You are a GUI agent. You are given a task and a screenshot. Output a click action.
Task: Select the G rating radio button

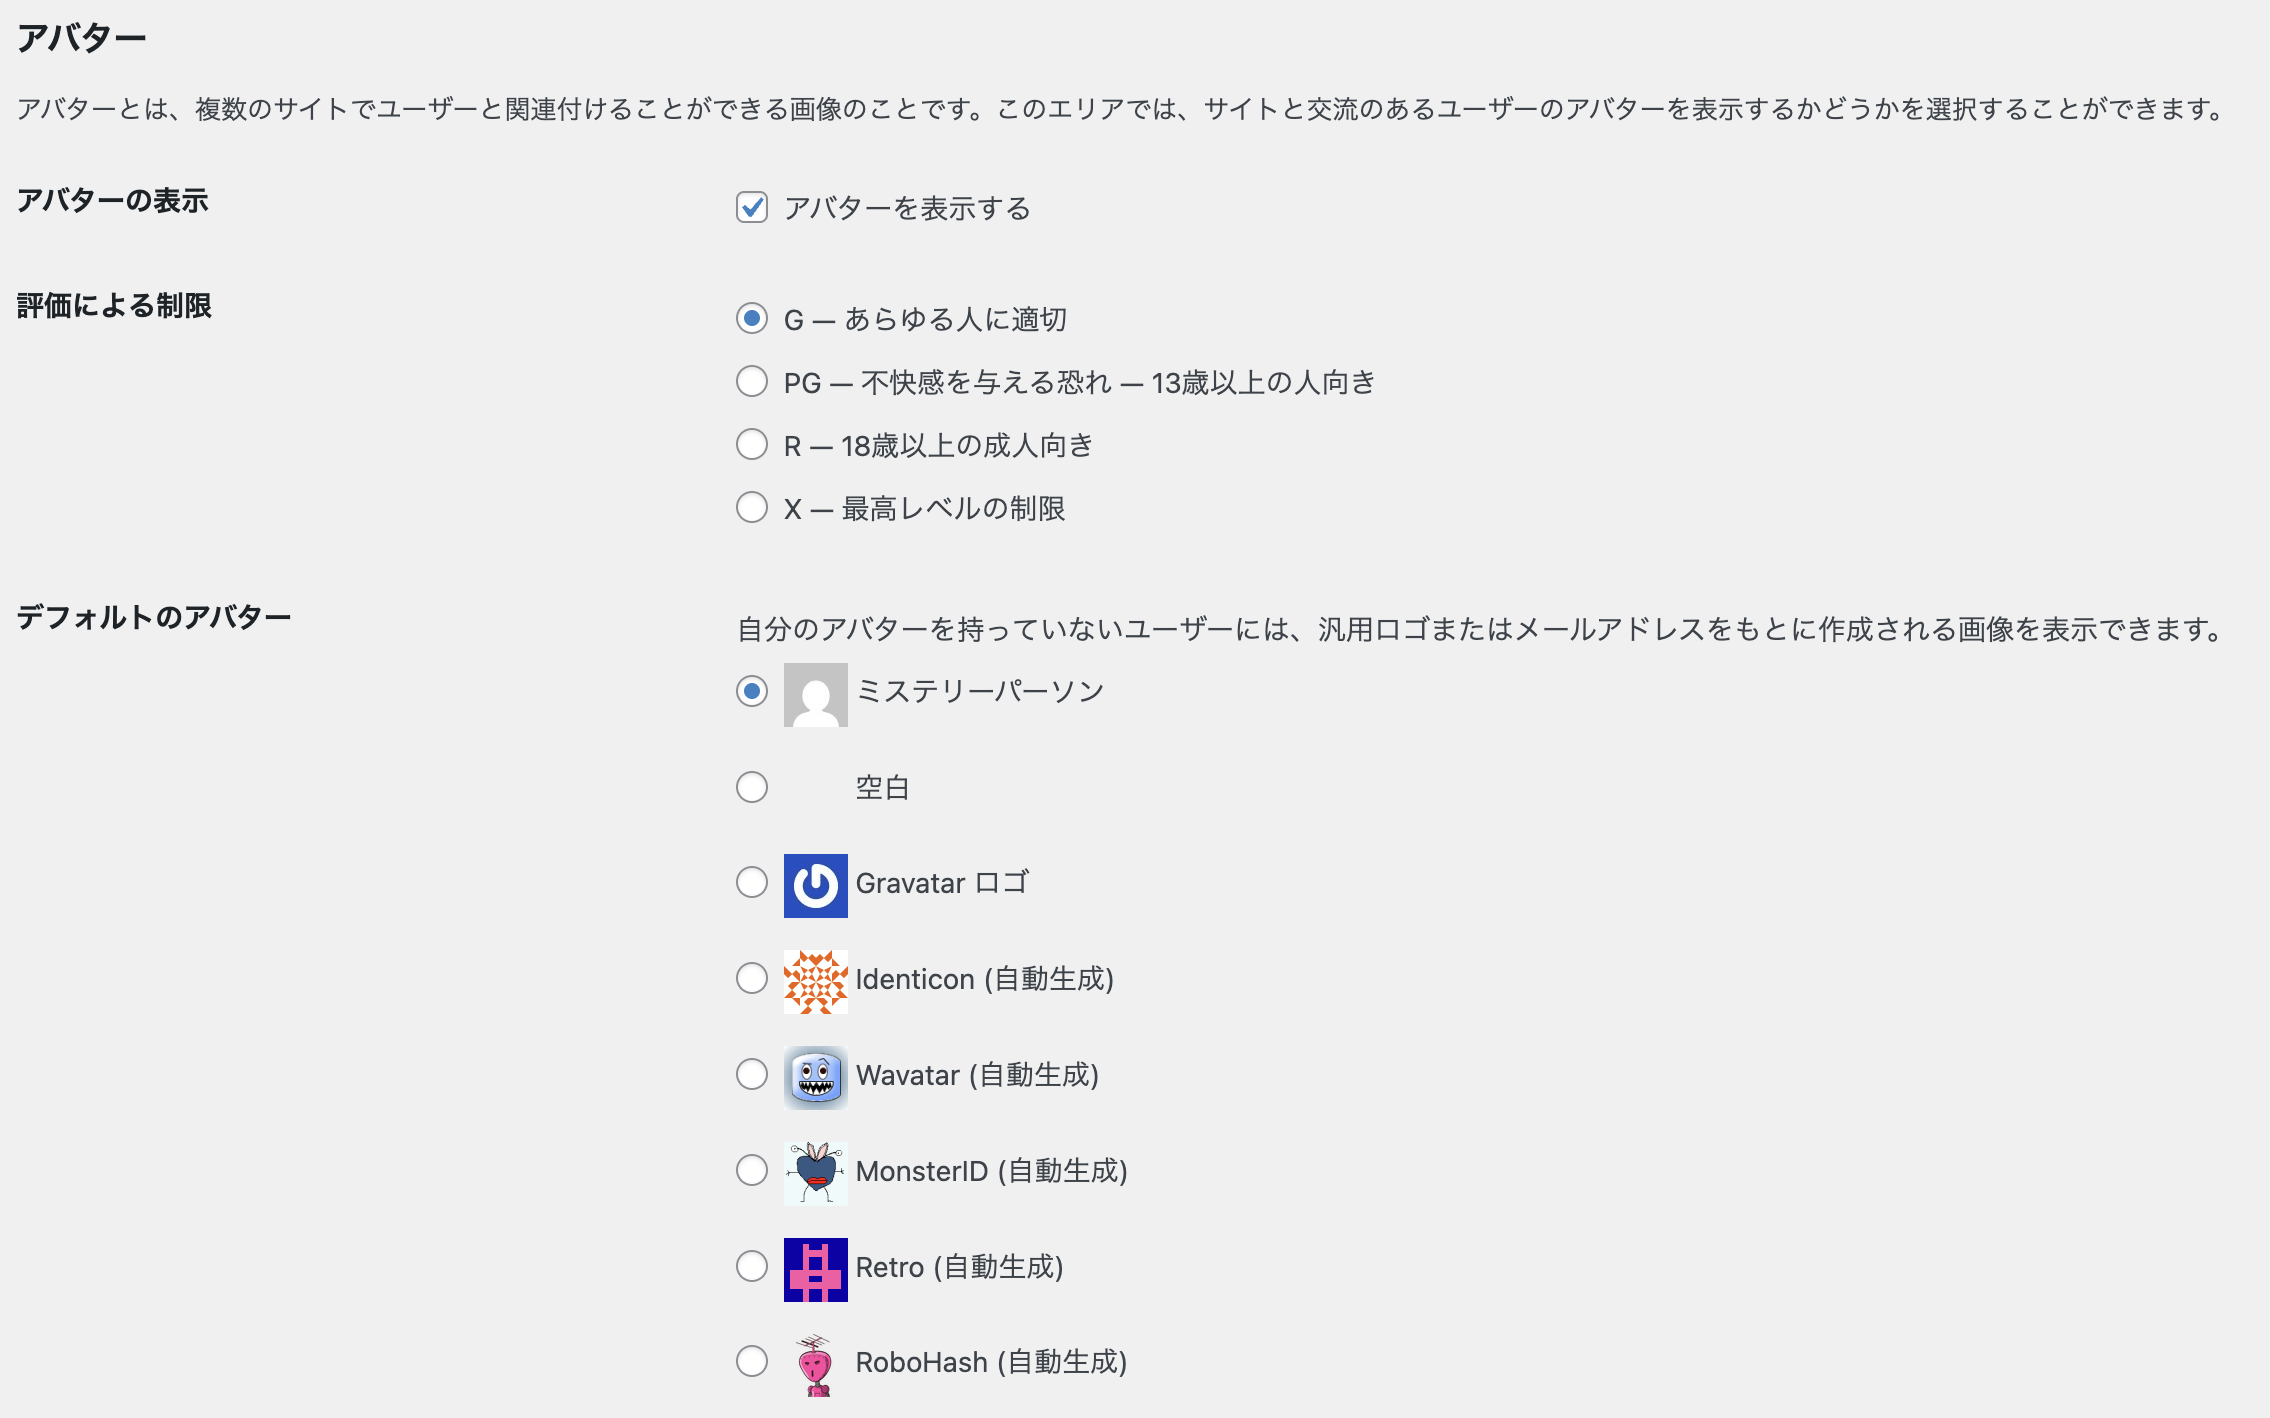752,318
